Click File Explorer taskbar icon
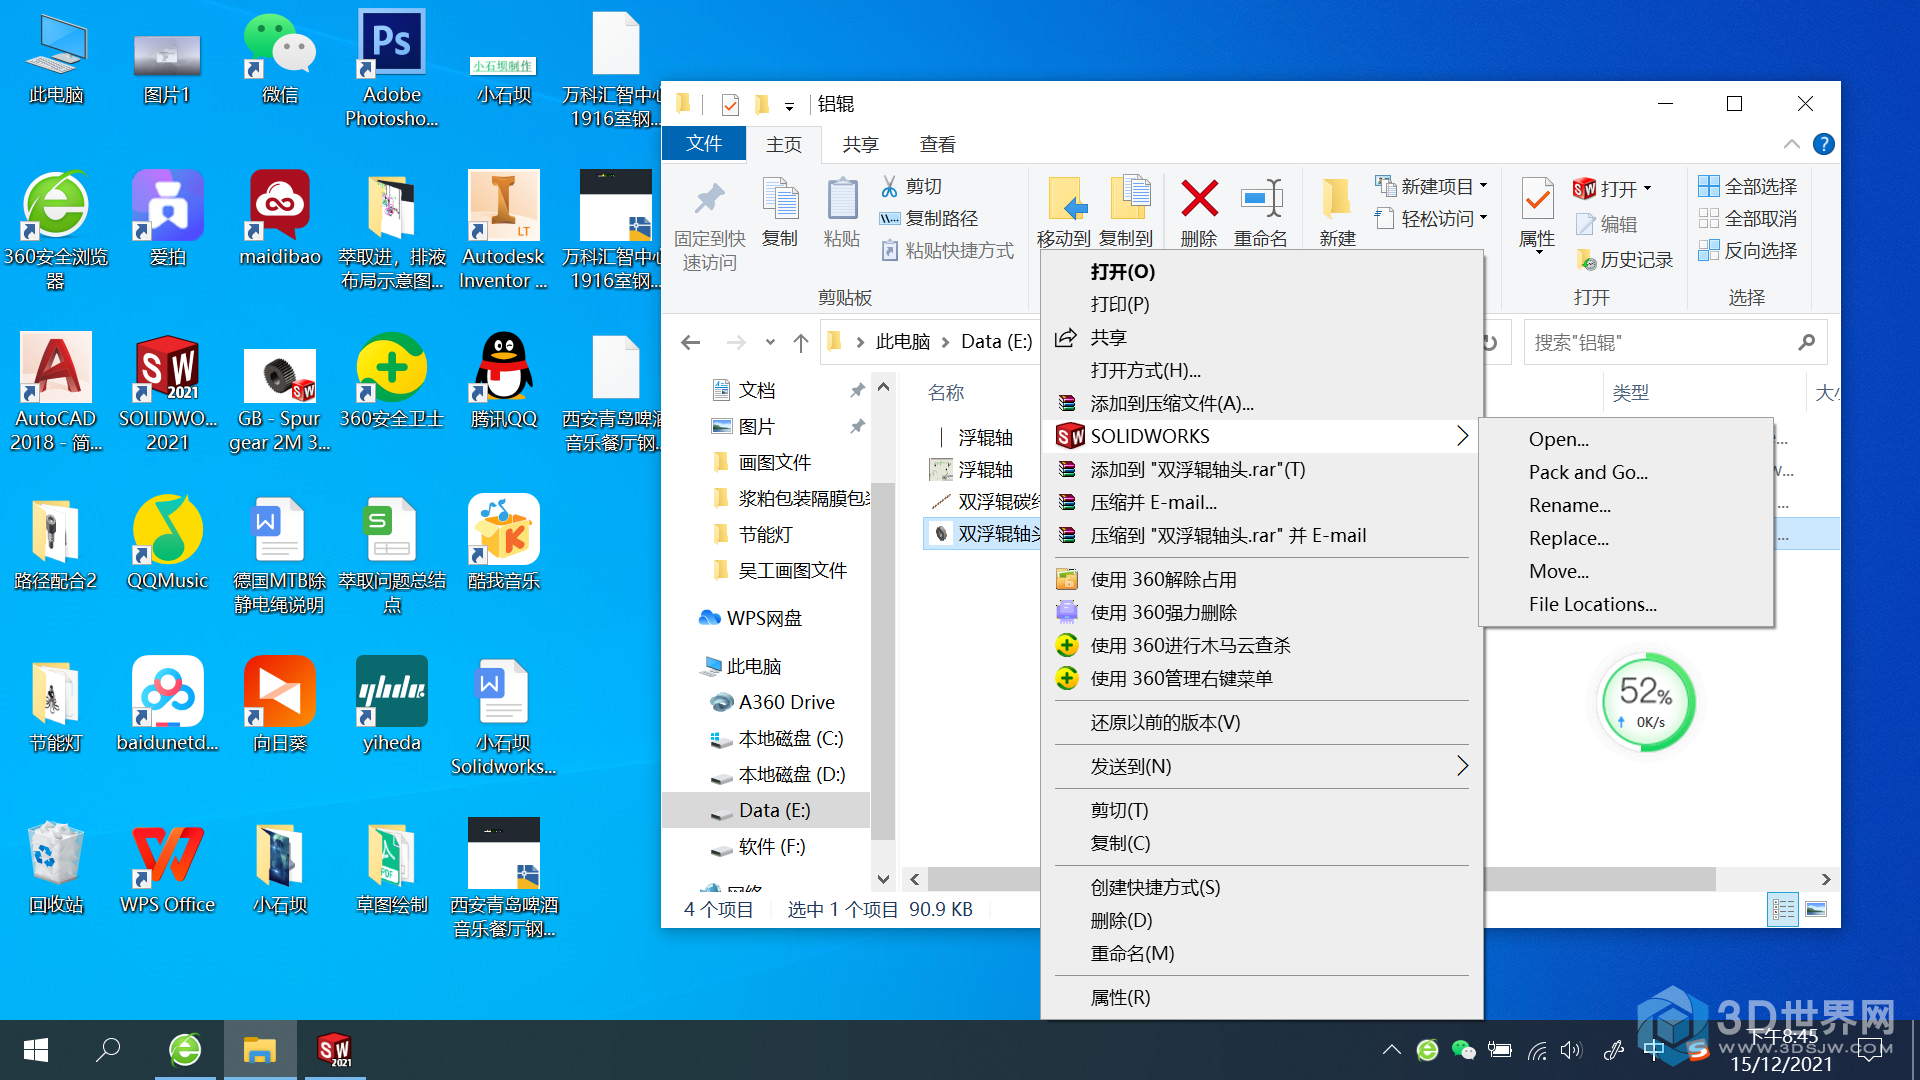 click(260, 1050)
